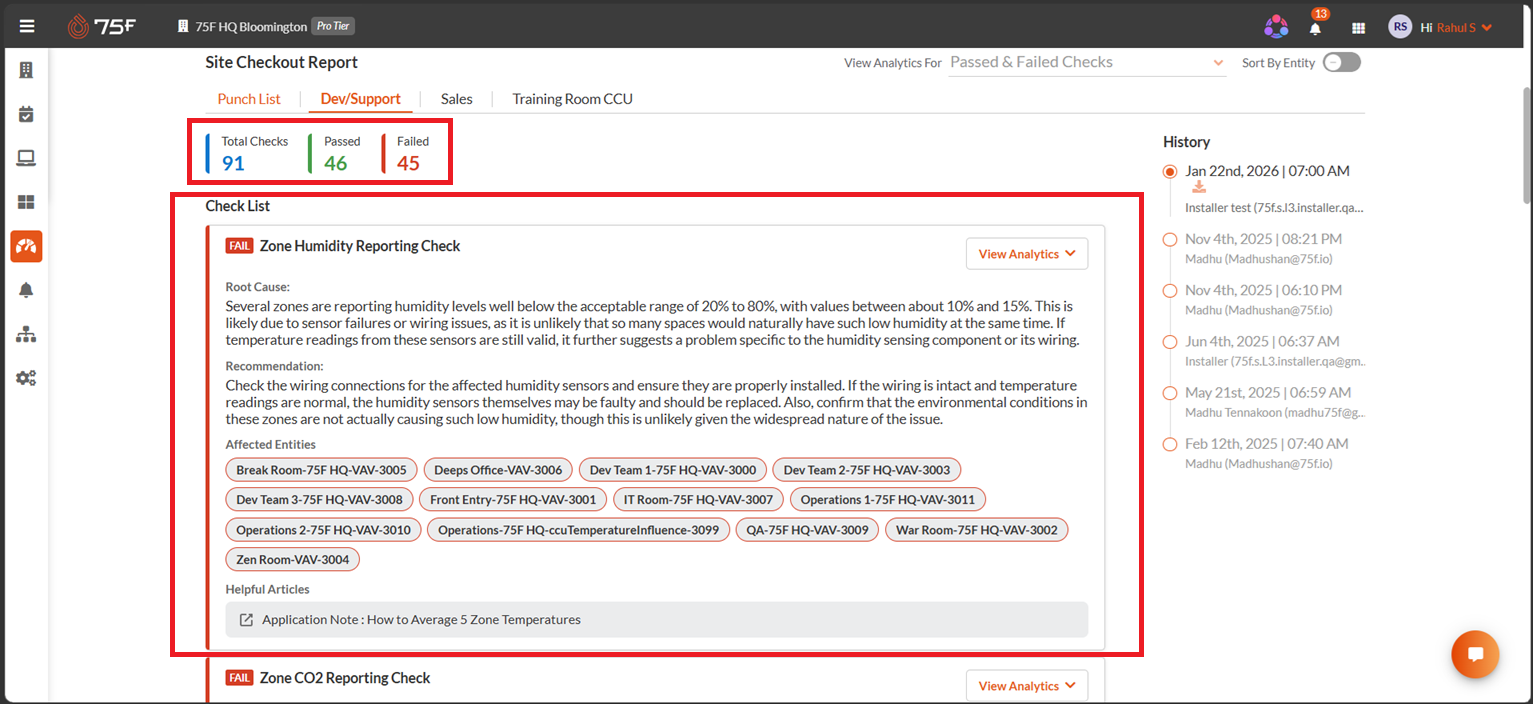Click the Zone CO2 Reporting Check title

pyautogui.click(x=345, y=678)
